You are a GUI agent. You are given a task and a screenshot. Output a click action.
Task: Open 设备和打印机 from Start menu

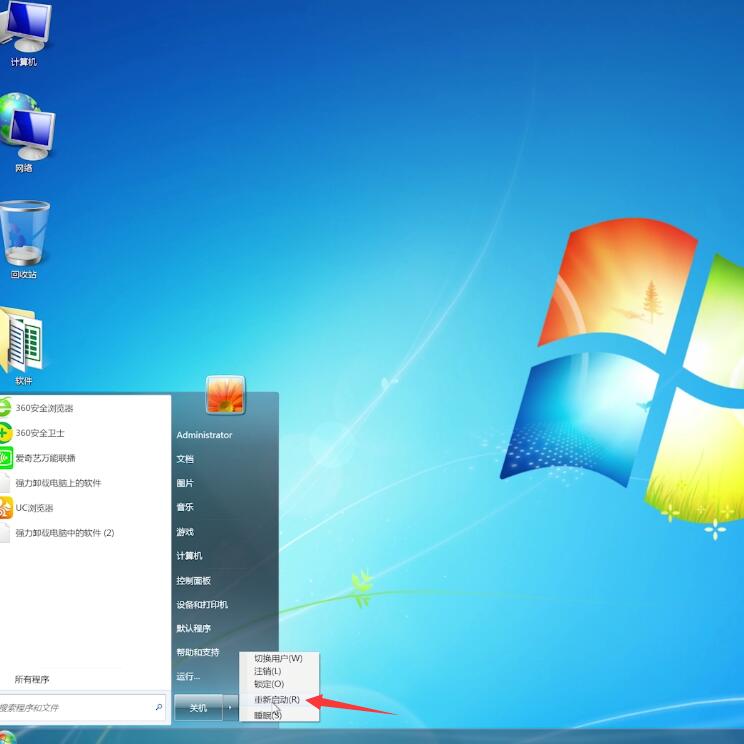coord(202,604)
